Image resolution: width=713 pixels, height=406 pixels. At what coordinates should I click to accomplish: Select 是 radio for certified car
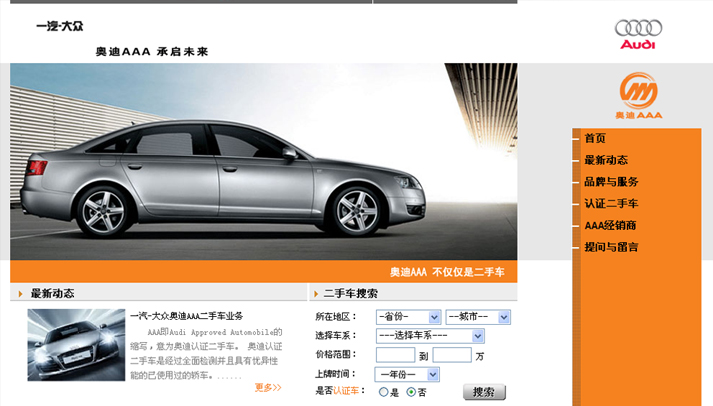tap(383, 392)
